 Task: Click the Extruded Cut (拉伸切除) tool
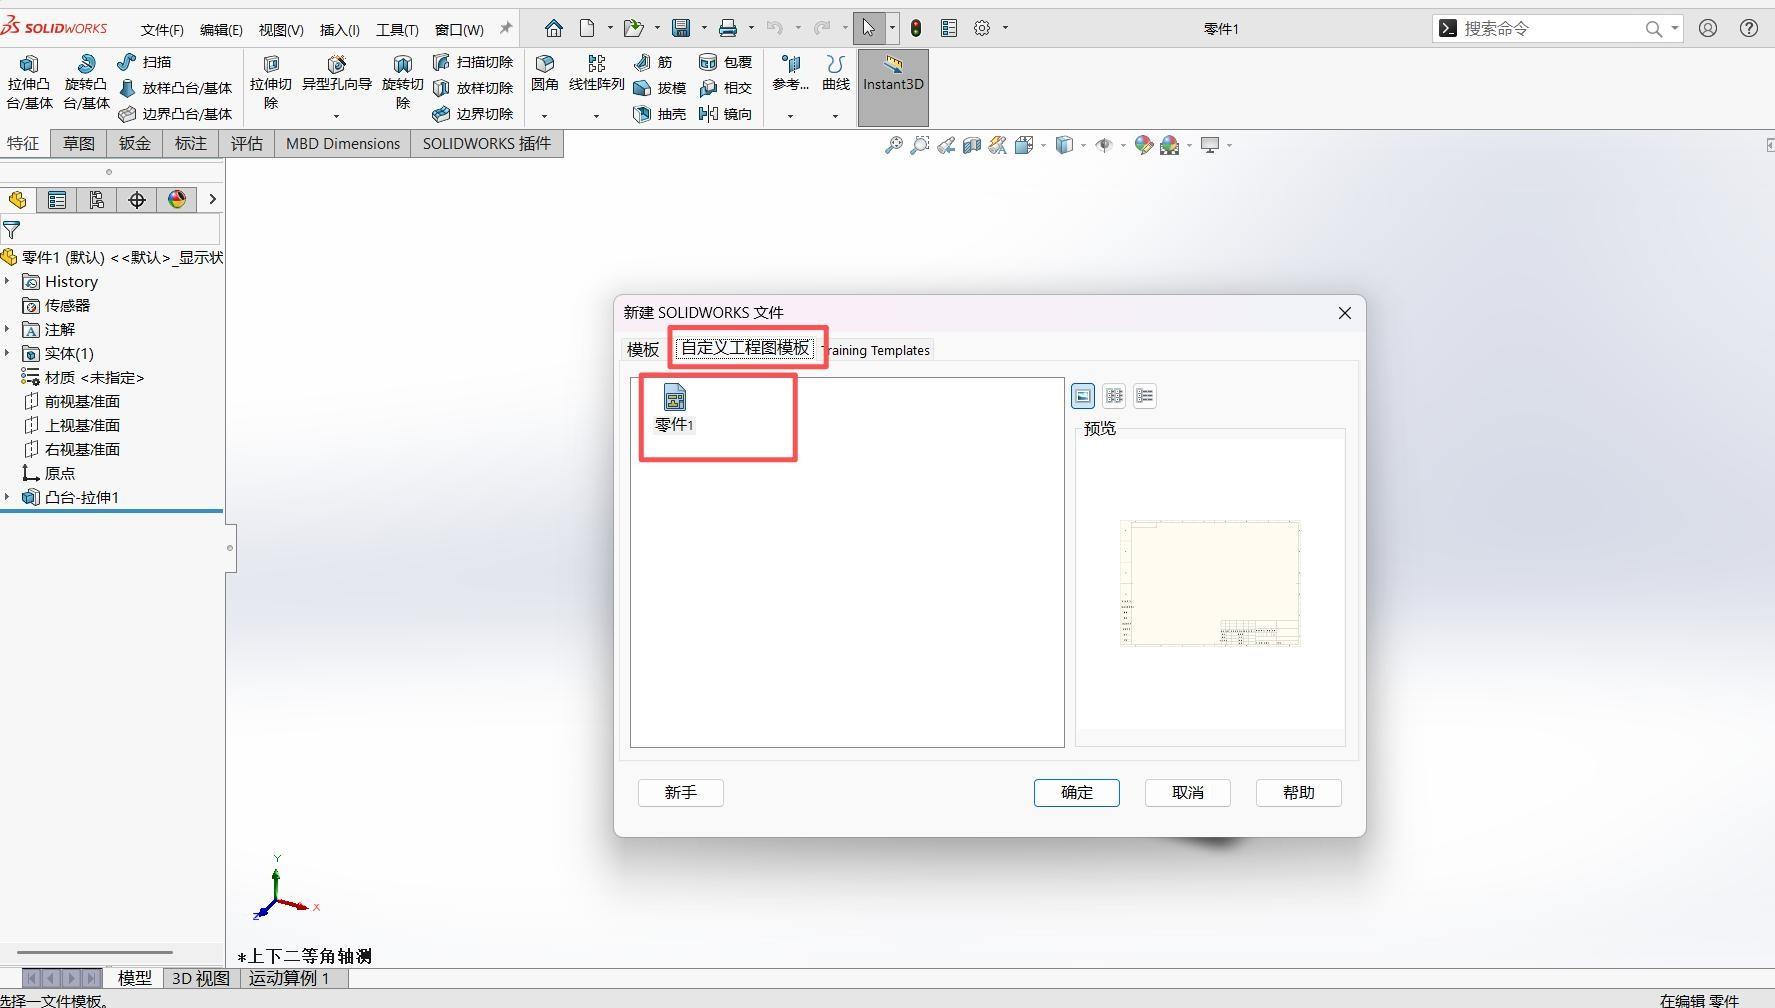(x=271, y=83)
